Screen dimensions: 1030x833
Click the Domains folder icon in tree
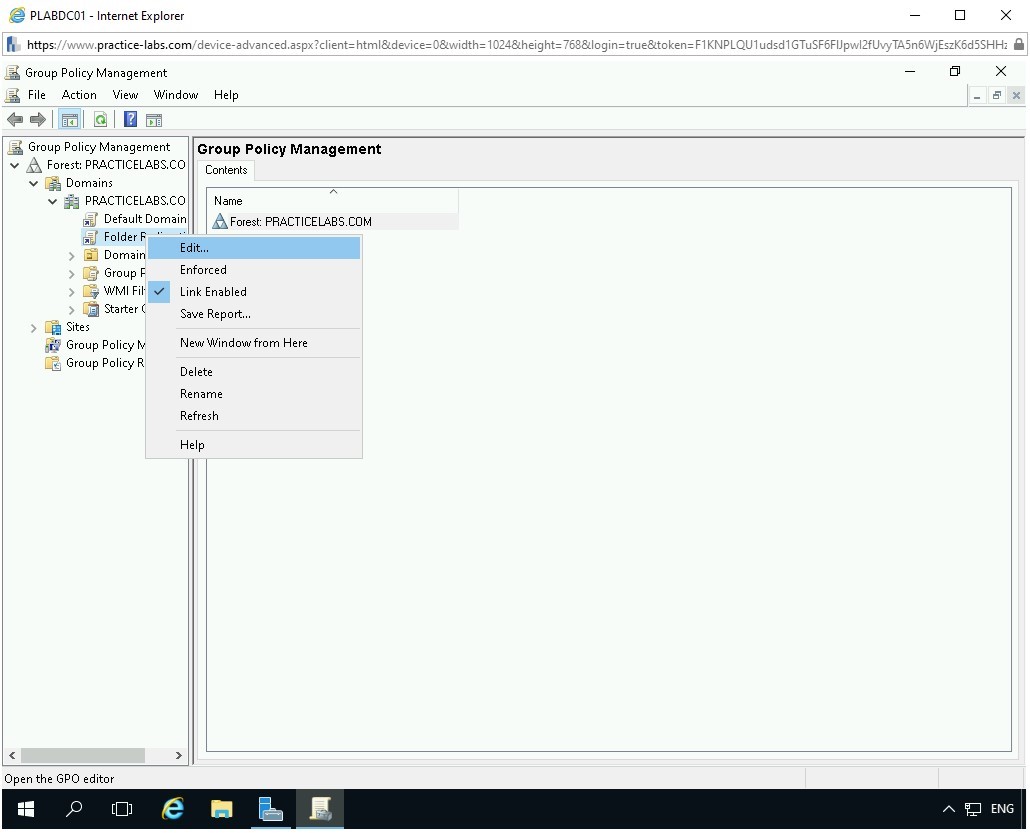[x=53, y=183]
